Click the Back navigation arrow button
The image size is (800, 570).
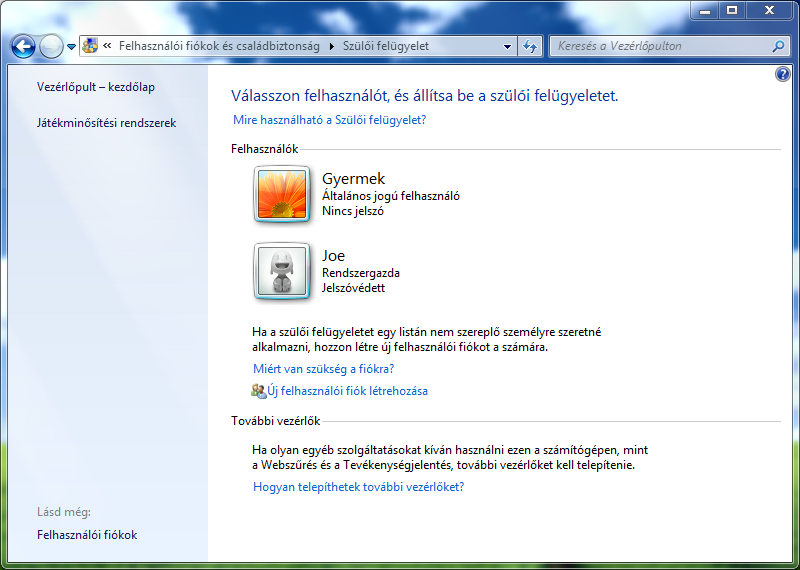click(23, 46)
